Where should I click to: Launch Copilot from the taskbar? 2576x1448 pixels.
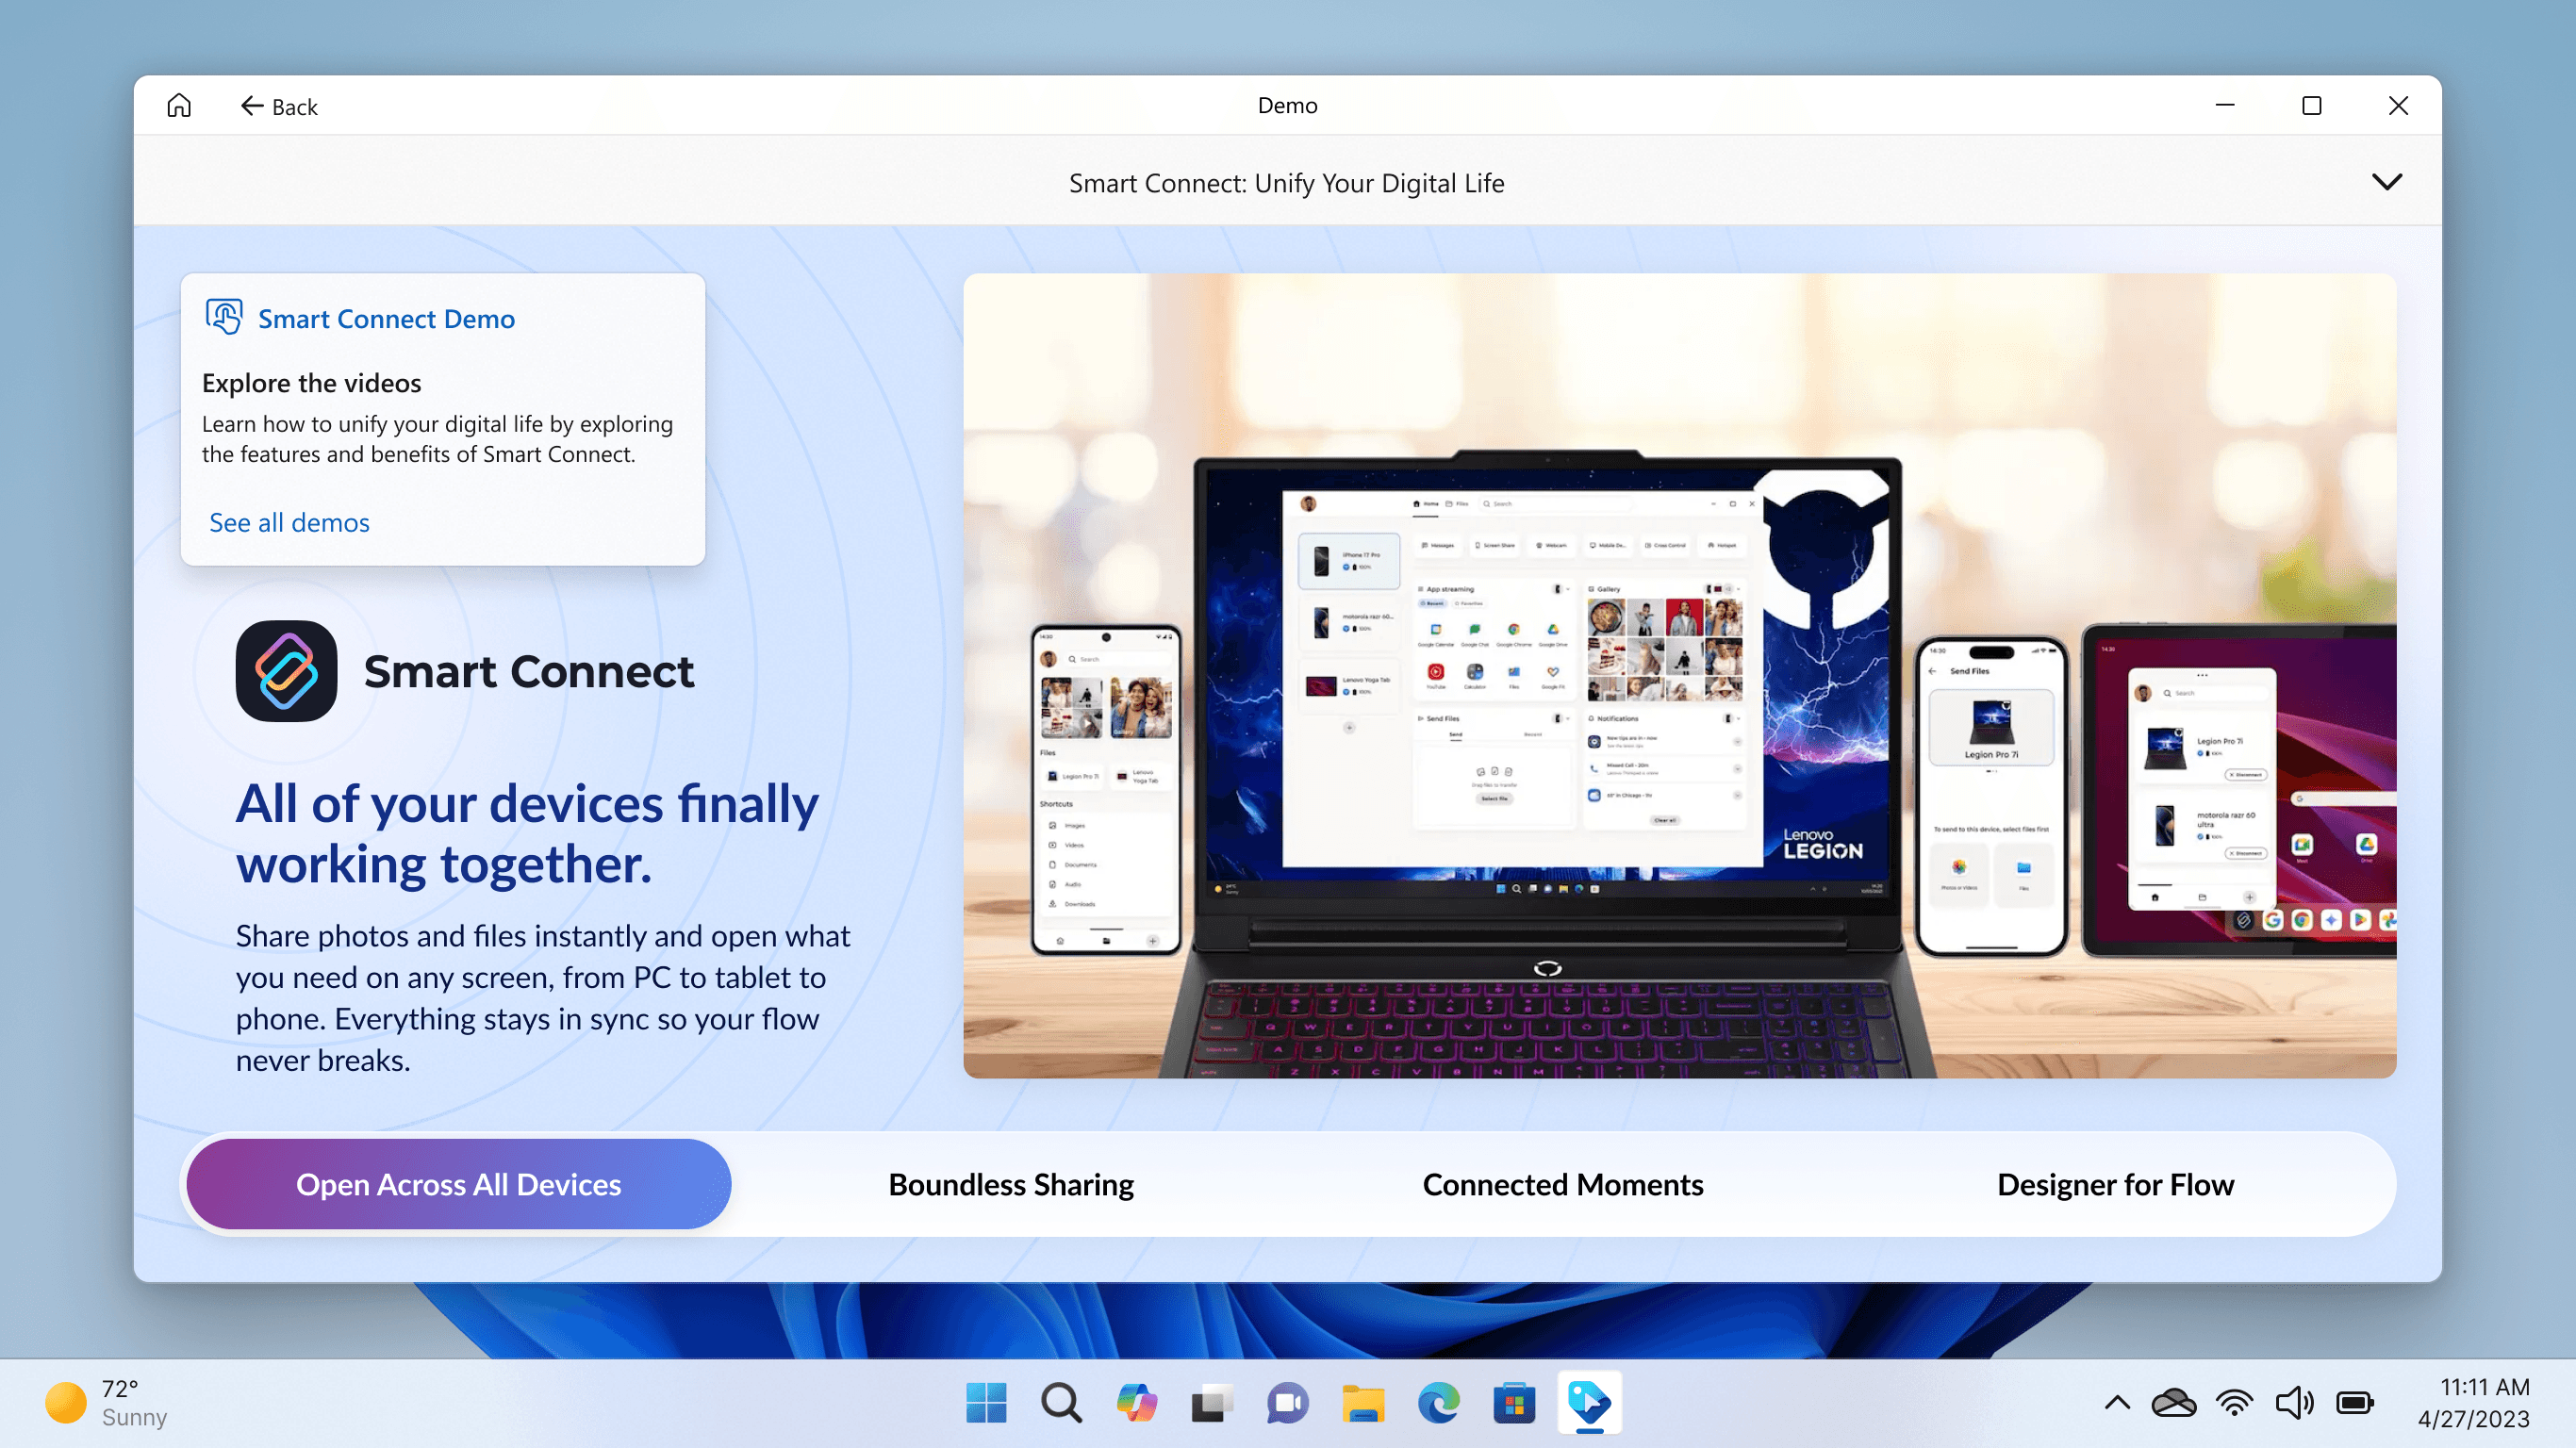[1137, 1403]
